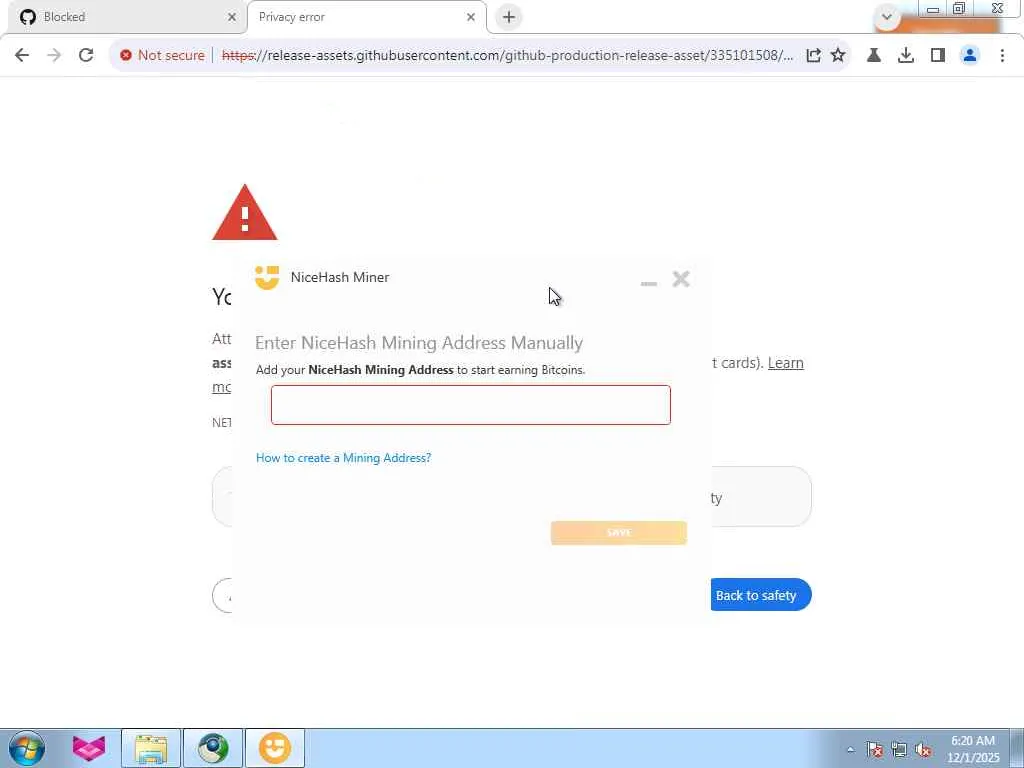Click the muted volume tray icon
Image resolution: width=1024 pixels, height=768 pixels.
(x=923, y=750)
